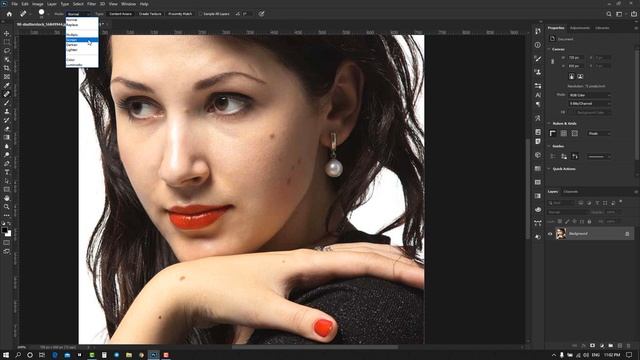Switch to the Adjustments tab
This screenshot has width=640, height=360.
pos(580,28)
